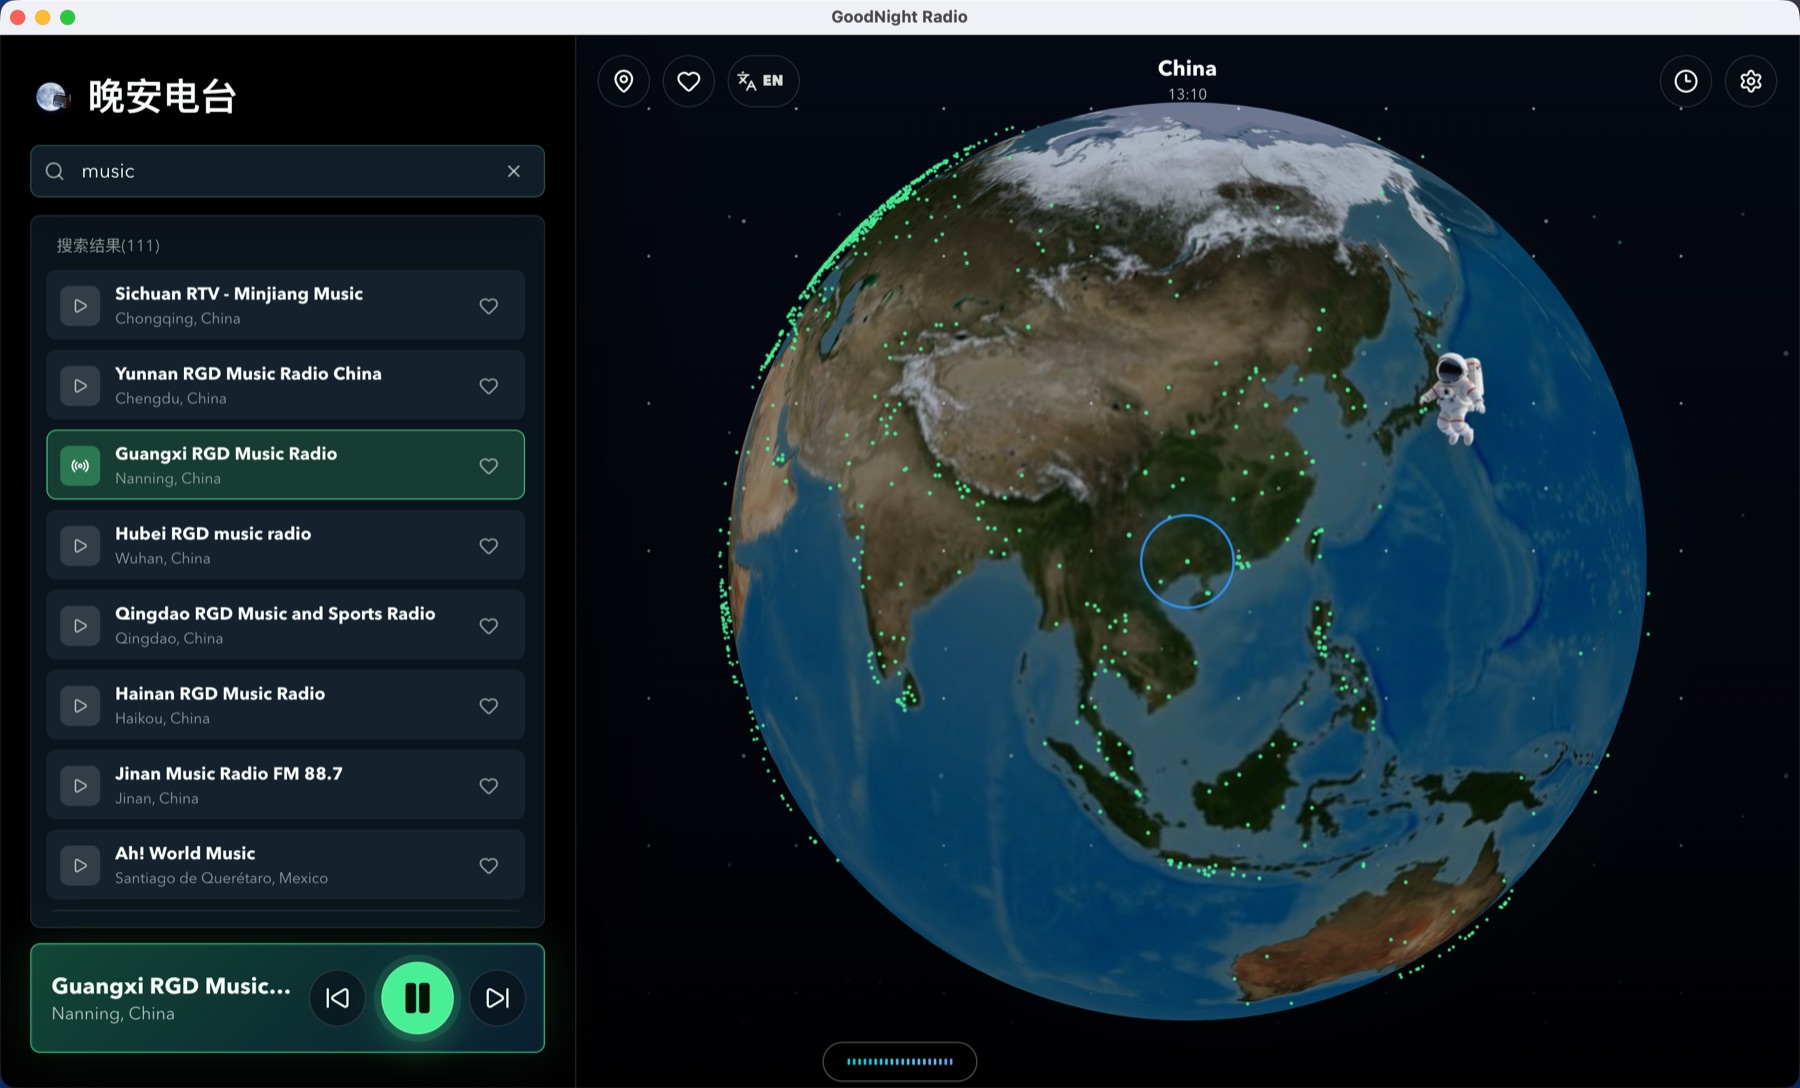The image size is (1800, 1088).
Task: Play Ah! World Music station
Action: click(80, 866)
